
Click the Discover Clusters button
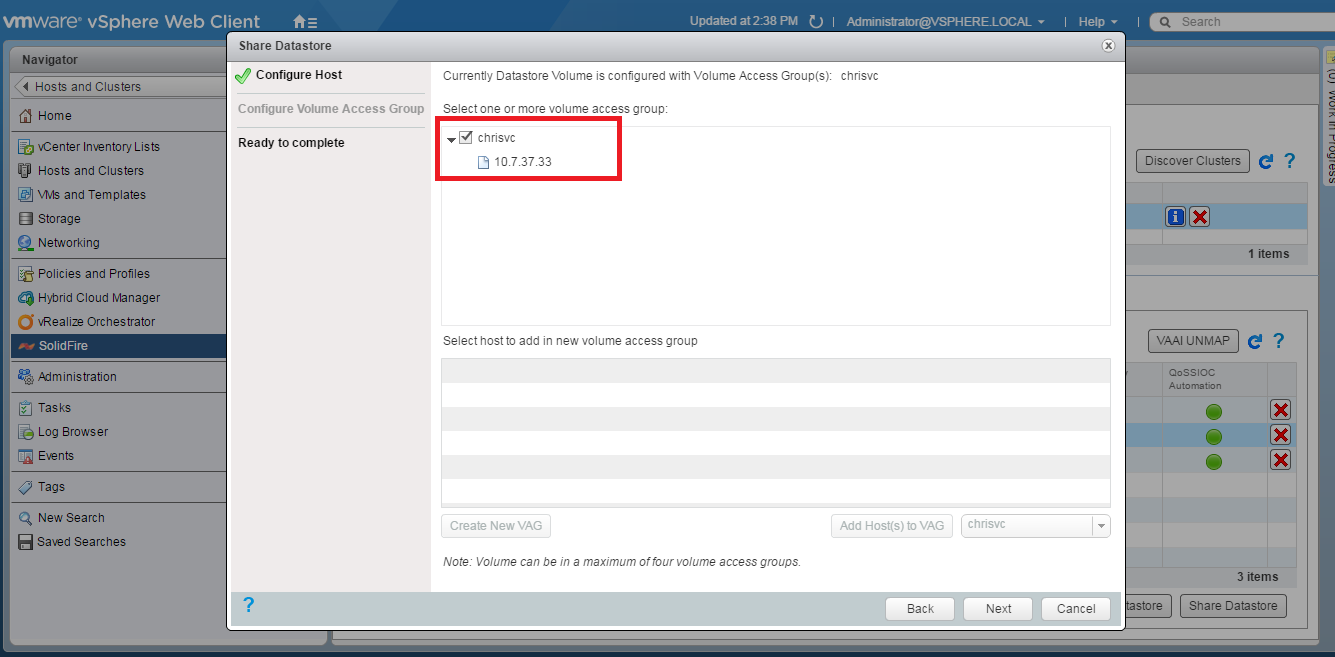(x=1192, y=161)
